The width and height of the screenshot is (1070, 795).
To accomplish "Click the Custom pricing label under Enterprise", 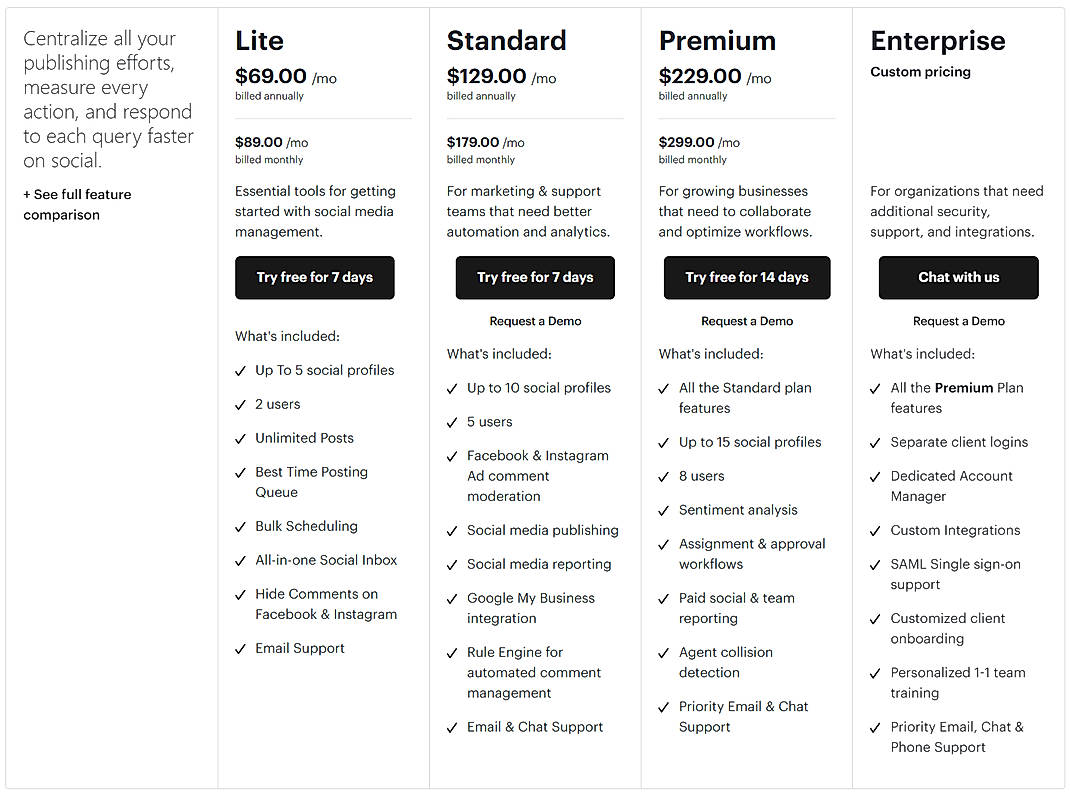I will coord(920,71).
